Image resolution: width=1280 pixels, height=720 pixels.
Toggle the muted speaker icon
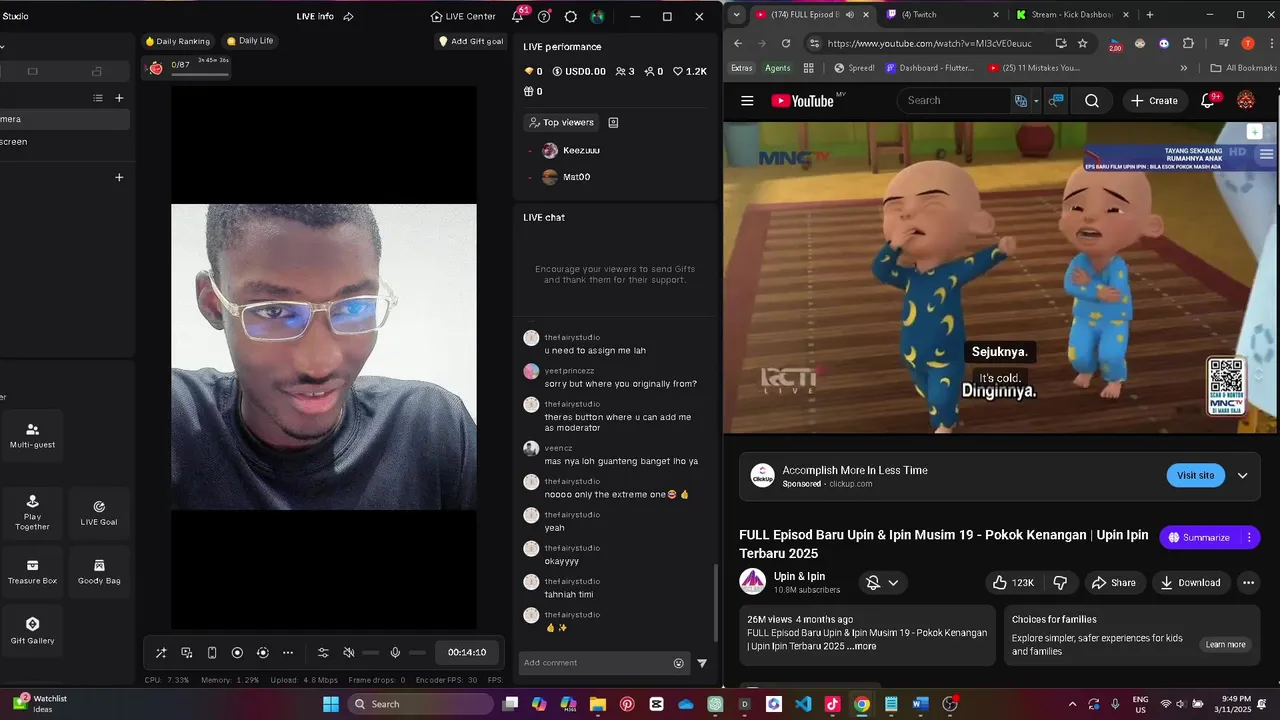pos(348,652)
